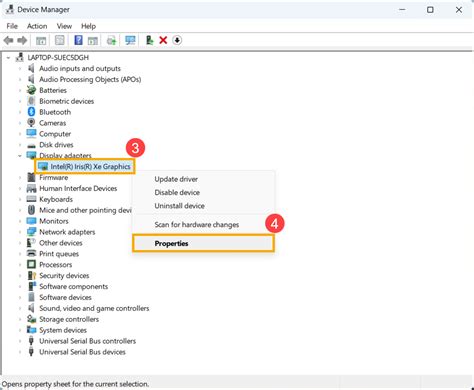Click the Processors chip icon
Image resolution: width=474 pixels, height=390 pixels.
click(x=31, y=264)
